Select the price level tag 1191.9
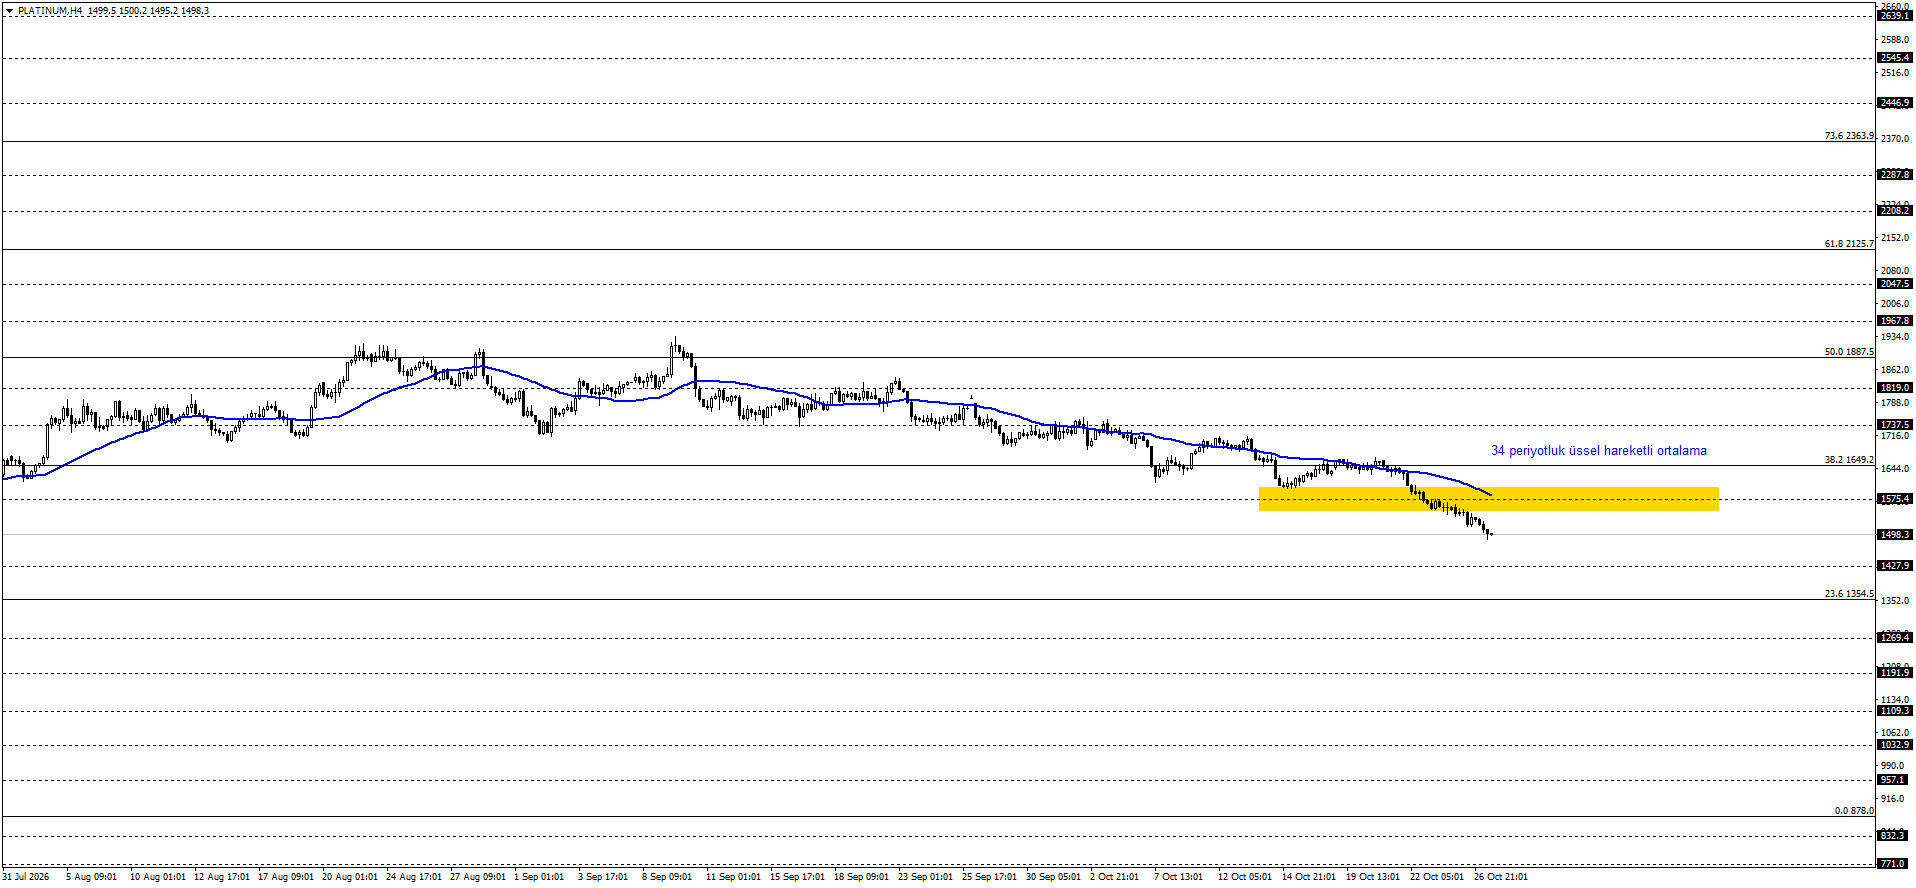Image resolution: width=1916 pixels, height=888 pixels. click(1895, 673)
